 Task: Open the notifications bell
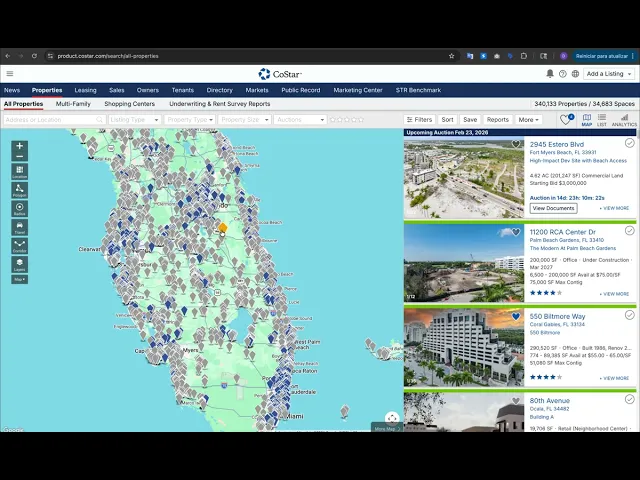pos(550,74)
